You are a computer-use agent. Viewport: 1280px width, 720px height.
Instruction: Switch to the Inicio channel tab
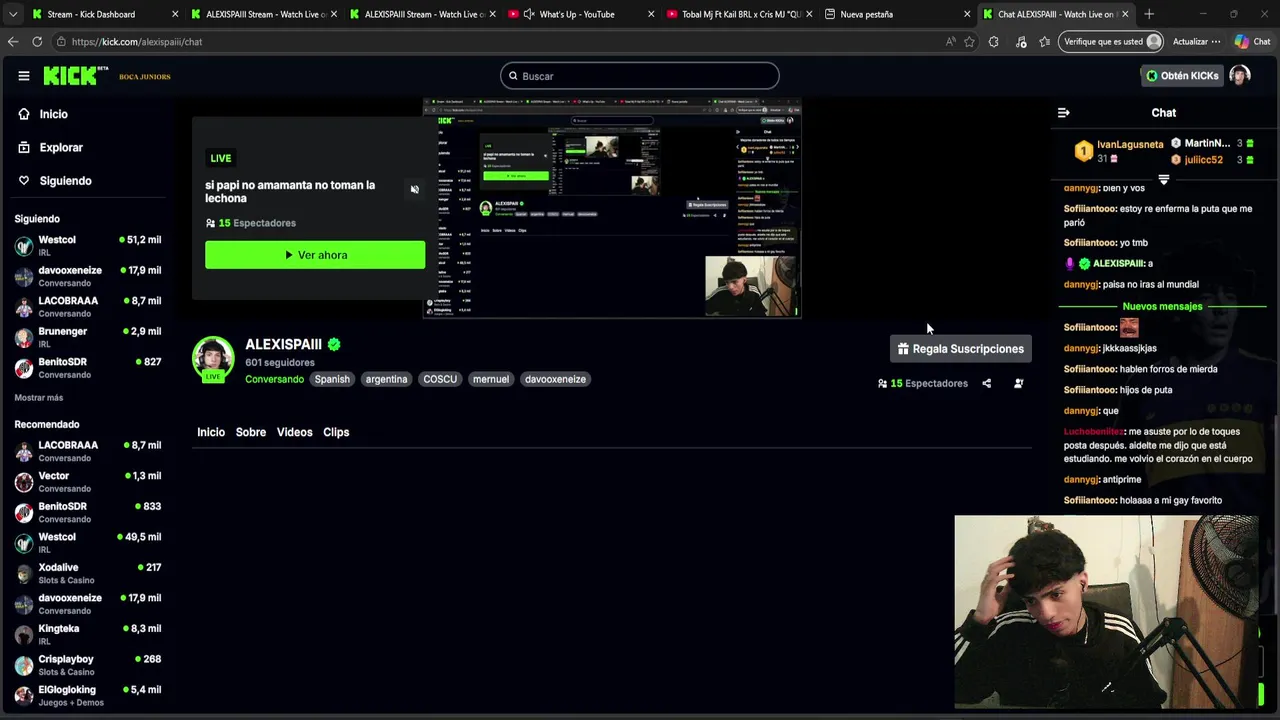pos(211,432)
